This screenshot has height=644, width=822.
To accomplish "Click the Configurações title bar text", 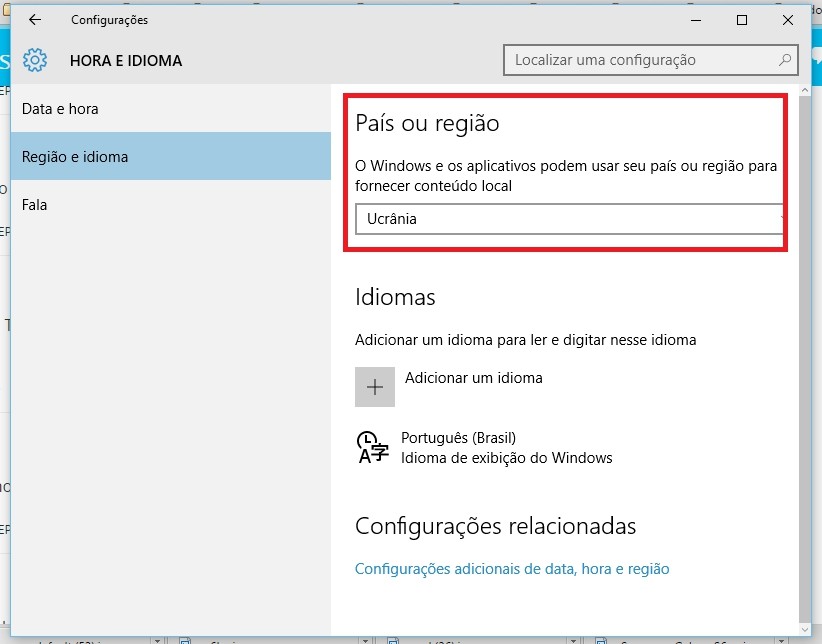I will coord(110,20).
